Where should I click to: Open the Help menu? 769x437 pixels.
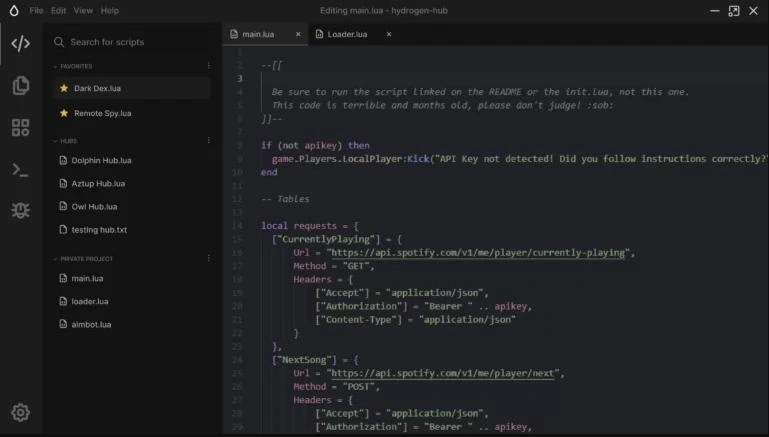tap(110, 10)
